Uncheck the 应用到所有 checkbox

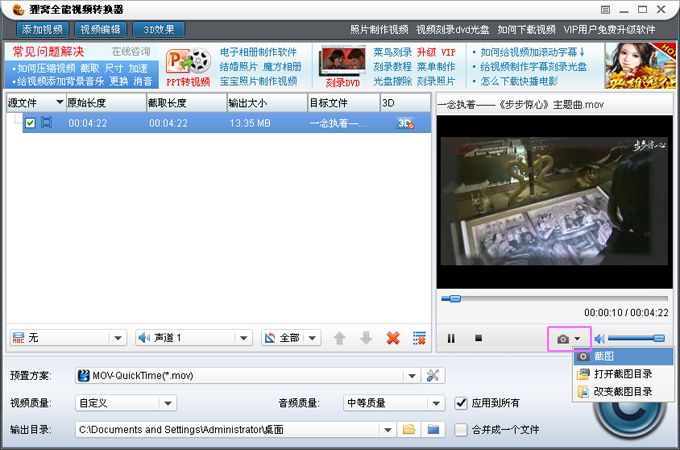point(461,403)
